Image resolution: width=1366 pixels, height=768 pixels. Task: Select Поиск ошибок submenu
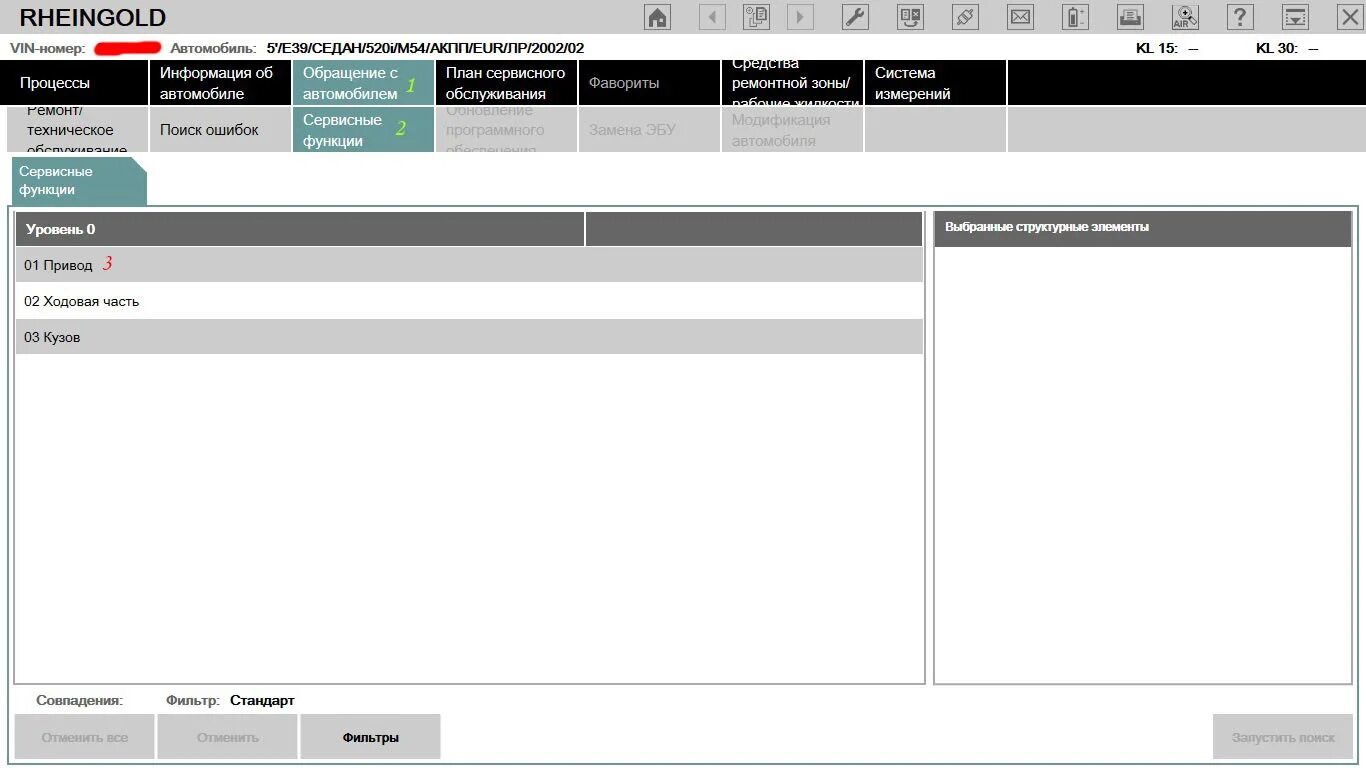[220, 129]
